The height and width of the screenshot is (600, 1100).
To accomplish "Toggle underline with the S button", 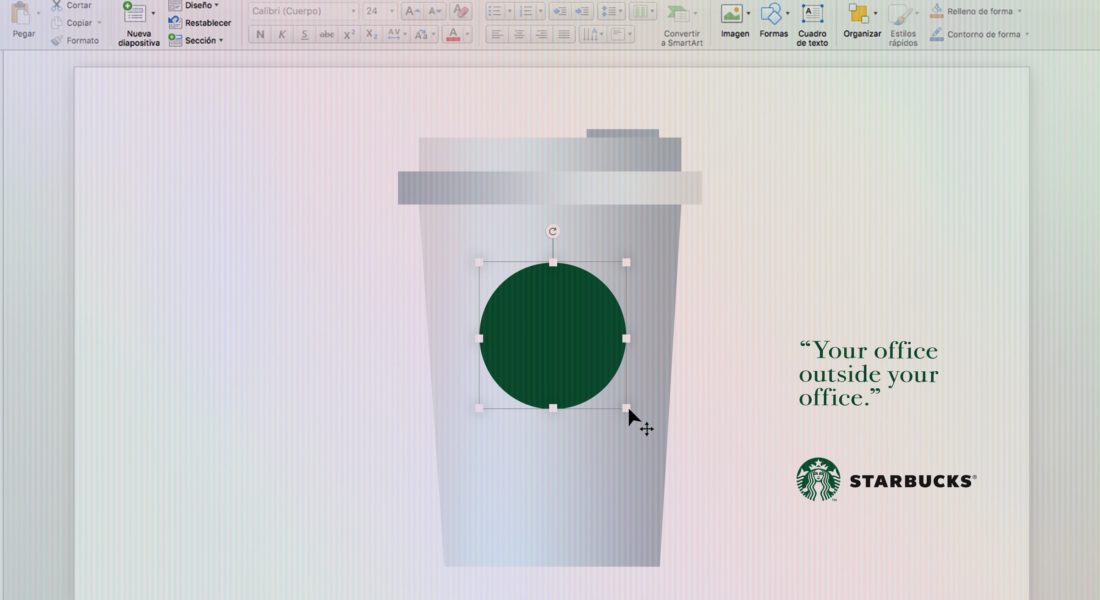I will click(304, 34).
